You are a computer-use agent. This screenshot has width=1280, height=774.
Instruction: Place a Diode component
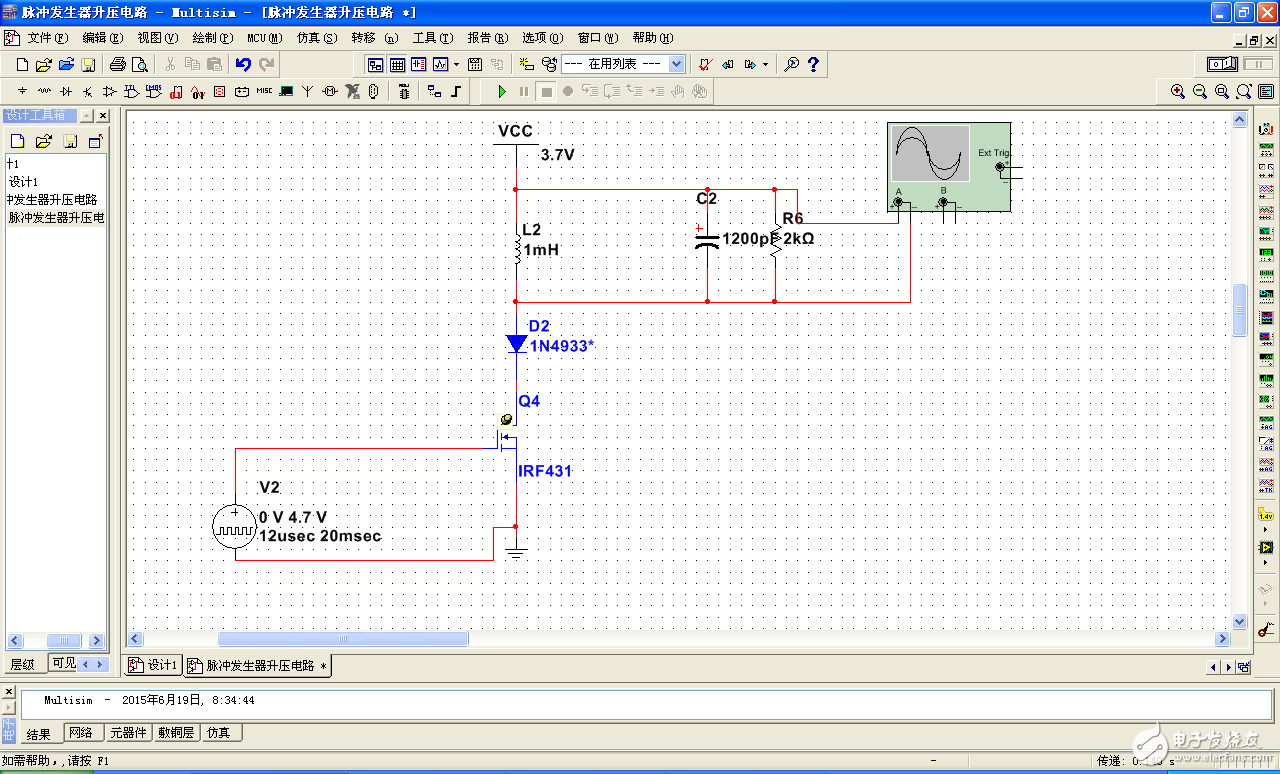(66, 91)
